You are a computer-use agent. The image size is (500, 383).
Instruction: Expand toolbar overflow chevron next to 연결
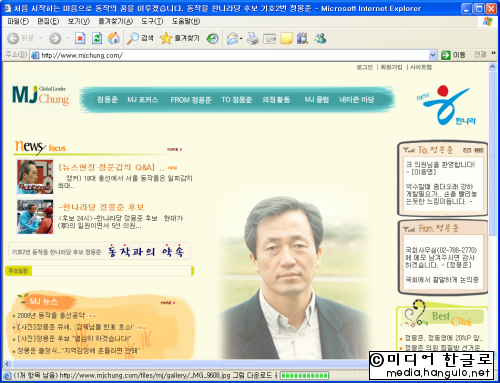(493, 53)
